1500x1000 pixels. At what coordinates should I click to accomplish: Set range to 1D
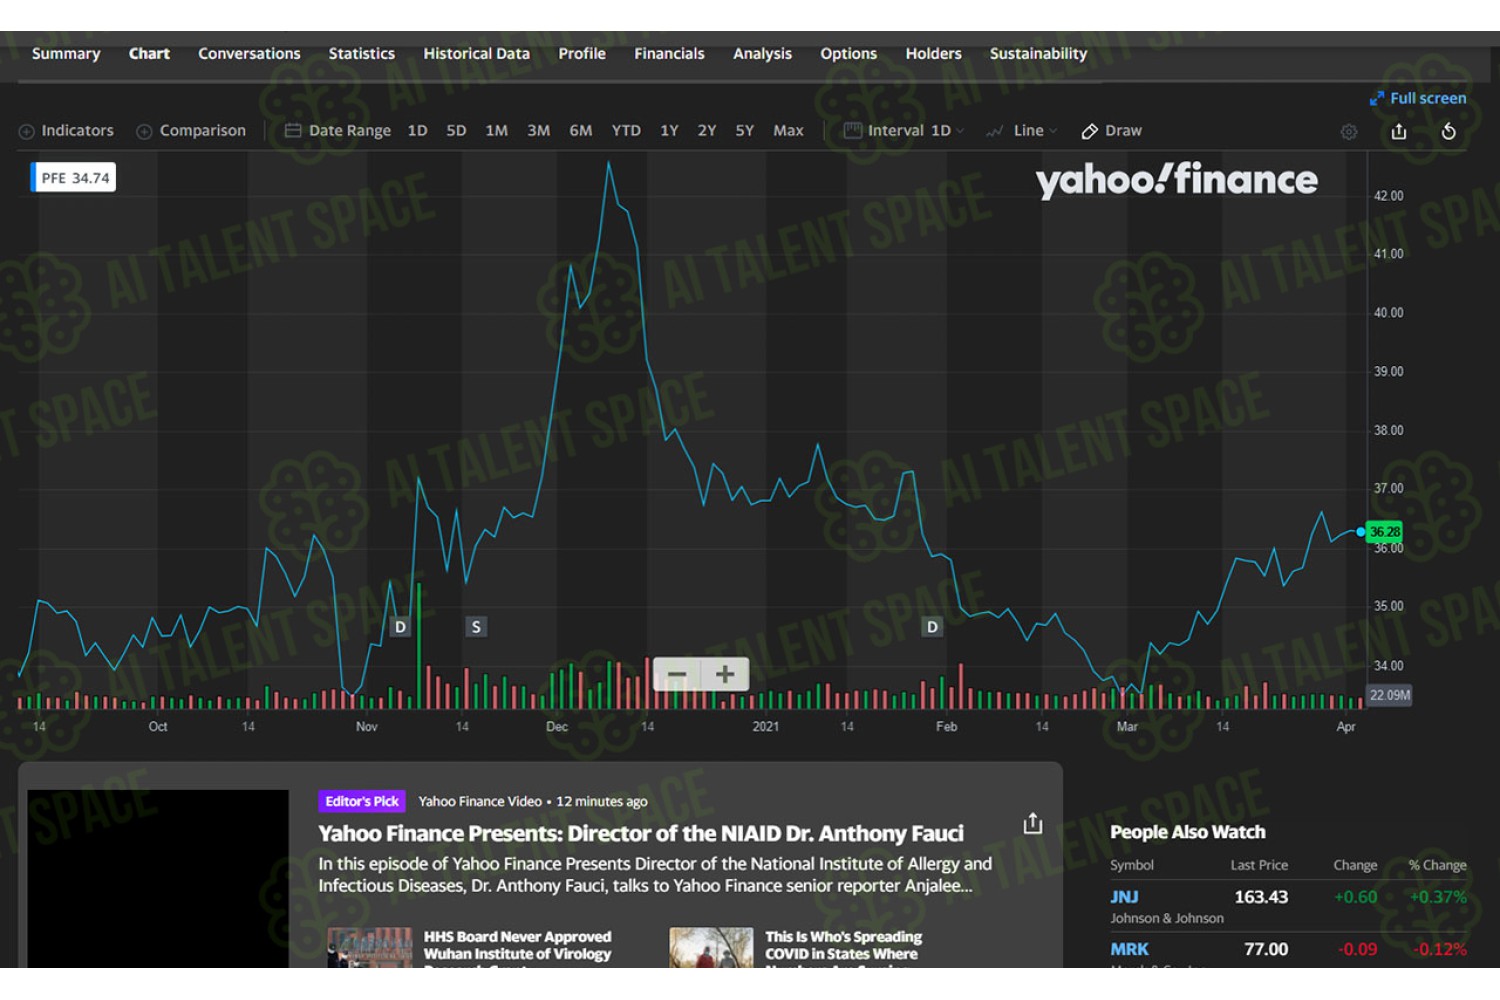click(418, 131)
